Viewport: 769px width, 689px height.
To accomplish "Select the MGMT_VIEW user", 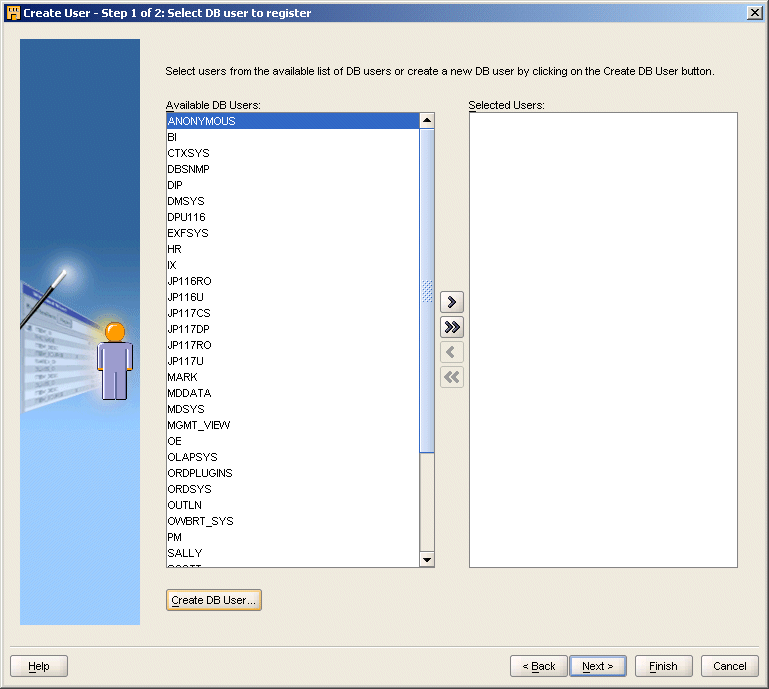I will tap(293, 425).
